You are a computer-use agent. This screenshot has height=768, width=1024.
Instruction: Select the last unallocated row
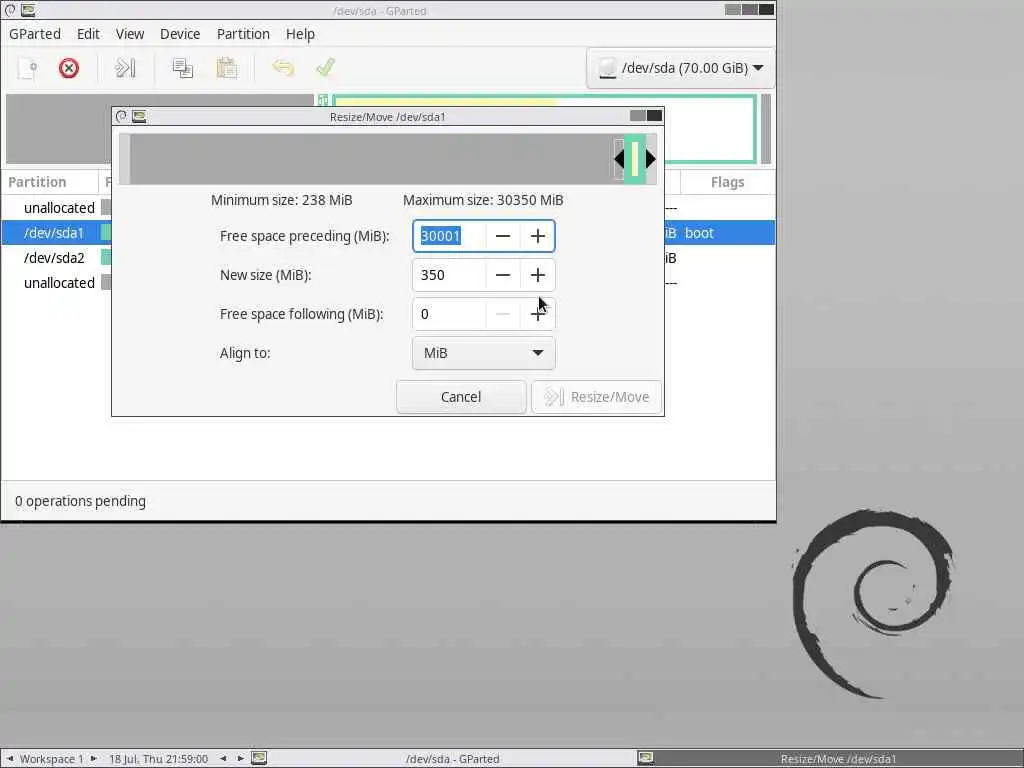click(388, 283)
